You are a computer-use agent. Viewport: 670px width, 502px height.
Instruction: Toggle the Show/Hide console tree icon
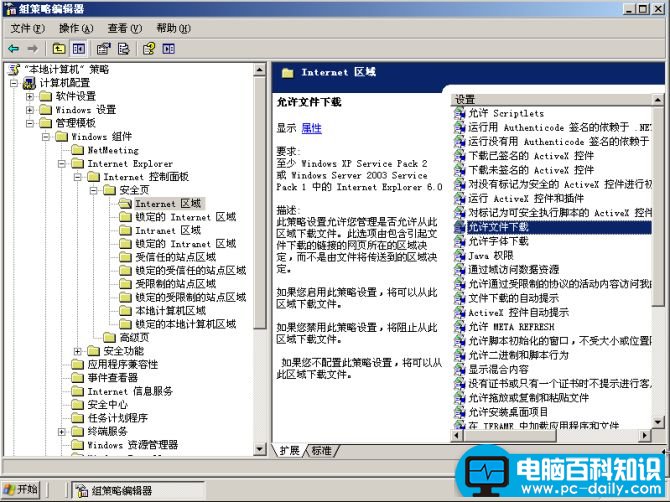(79, 49)
